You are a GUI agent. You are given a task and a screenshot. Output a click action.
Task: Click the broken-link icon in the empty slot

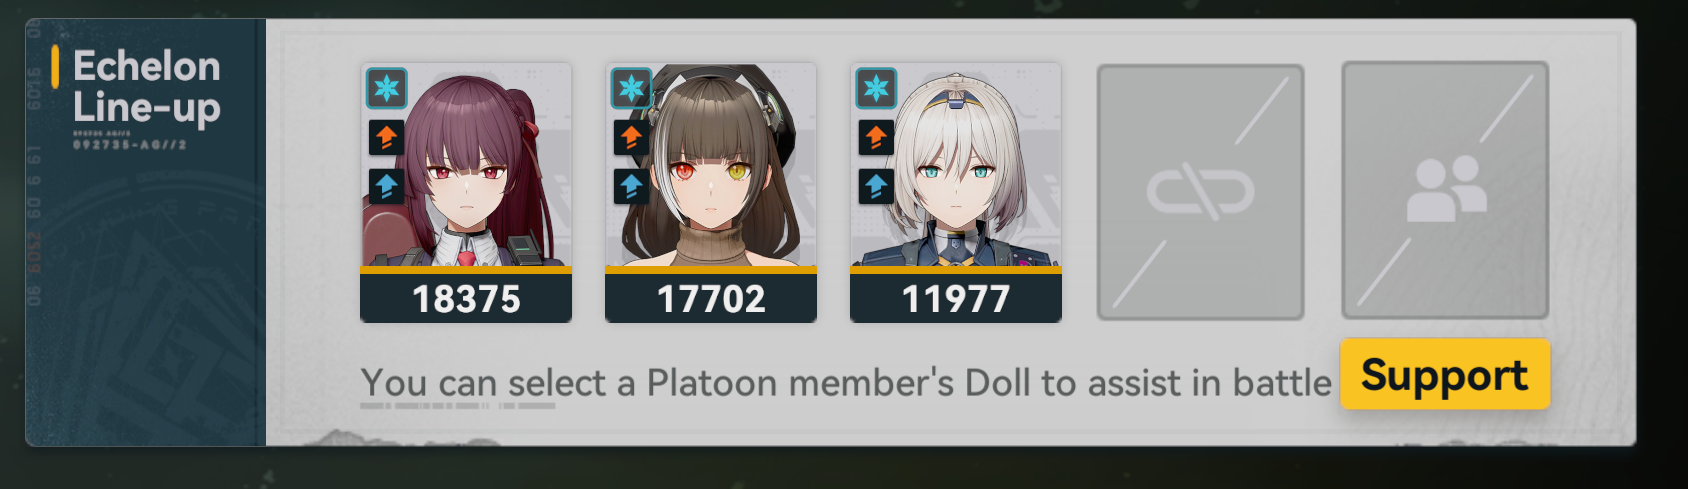coord(1200,192)
